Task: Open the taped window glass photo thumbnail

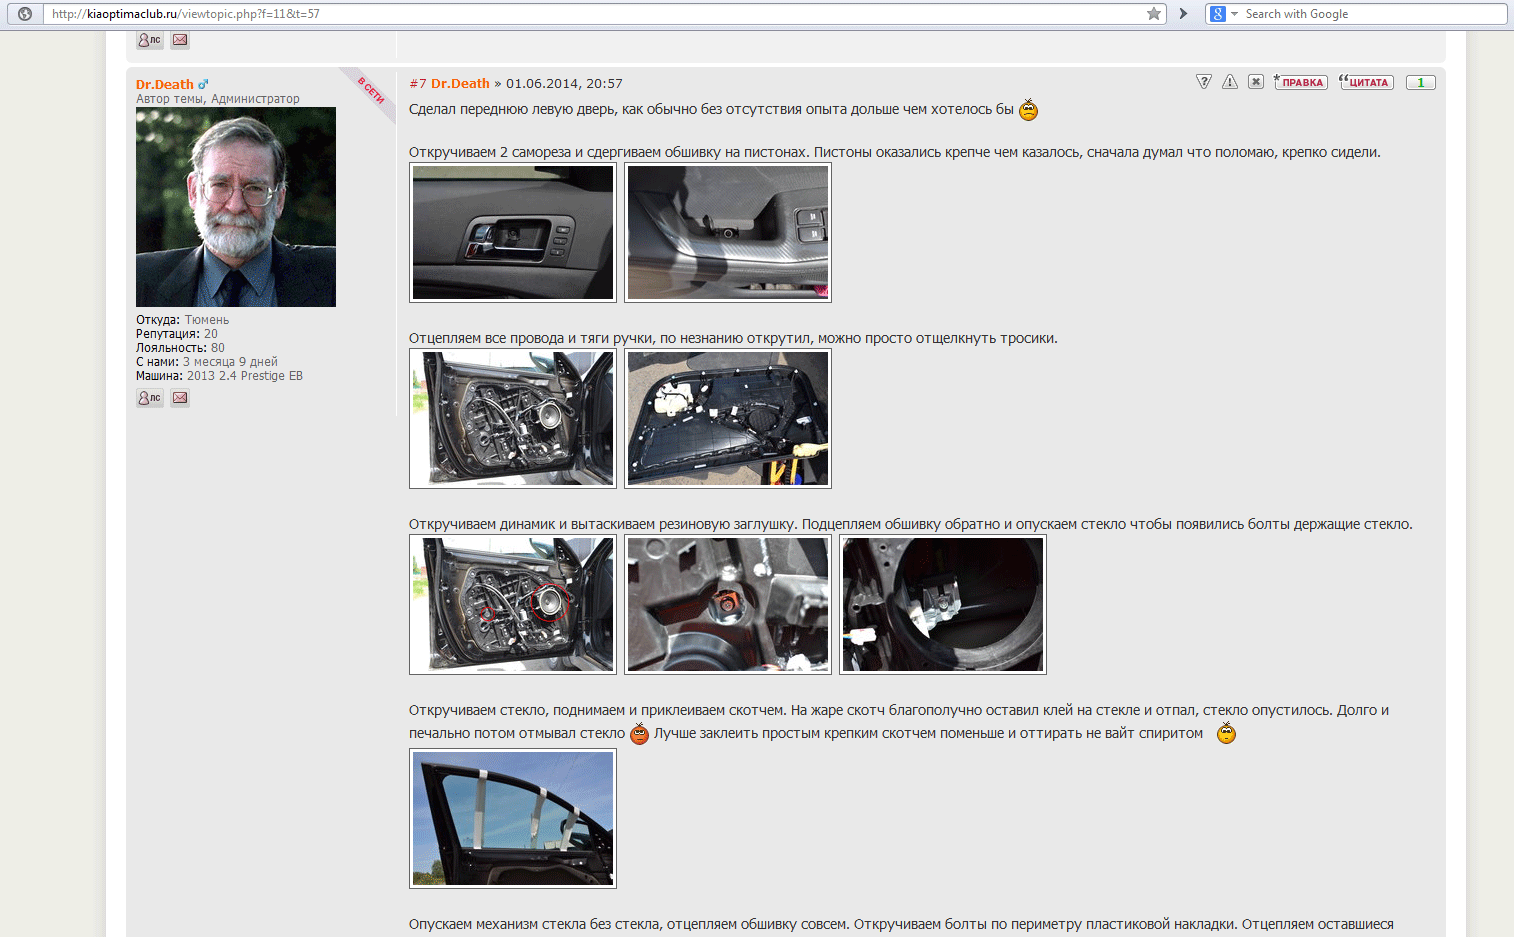Action: pyautogui.click(x=513, y=818)
